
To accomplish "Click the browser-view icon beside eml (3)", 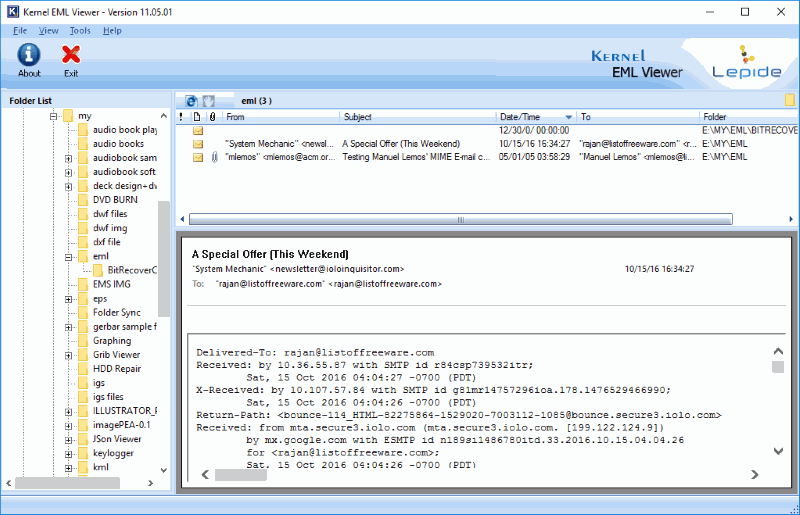I will click(x=191, y=101).
